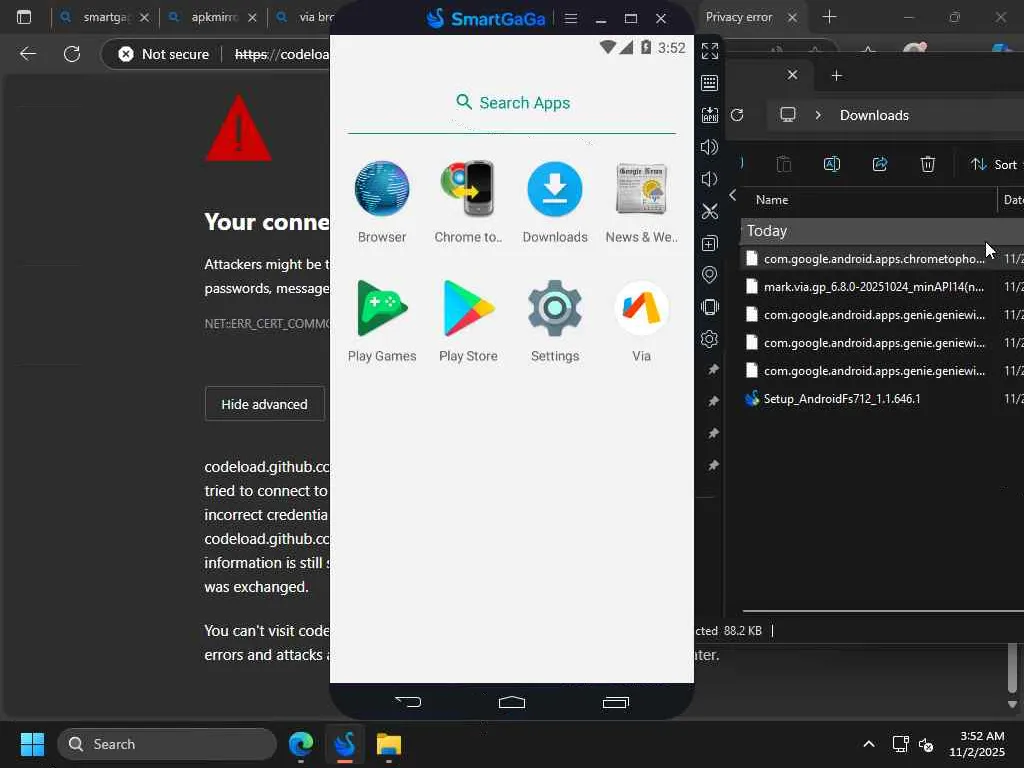Click the This PC monitor icon in breadcrumb
The height and width of the screenshot is (768, 1024).
pyautogui.click(x=788, y=115)
